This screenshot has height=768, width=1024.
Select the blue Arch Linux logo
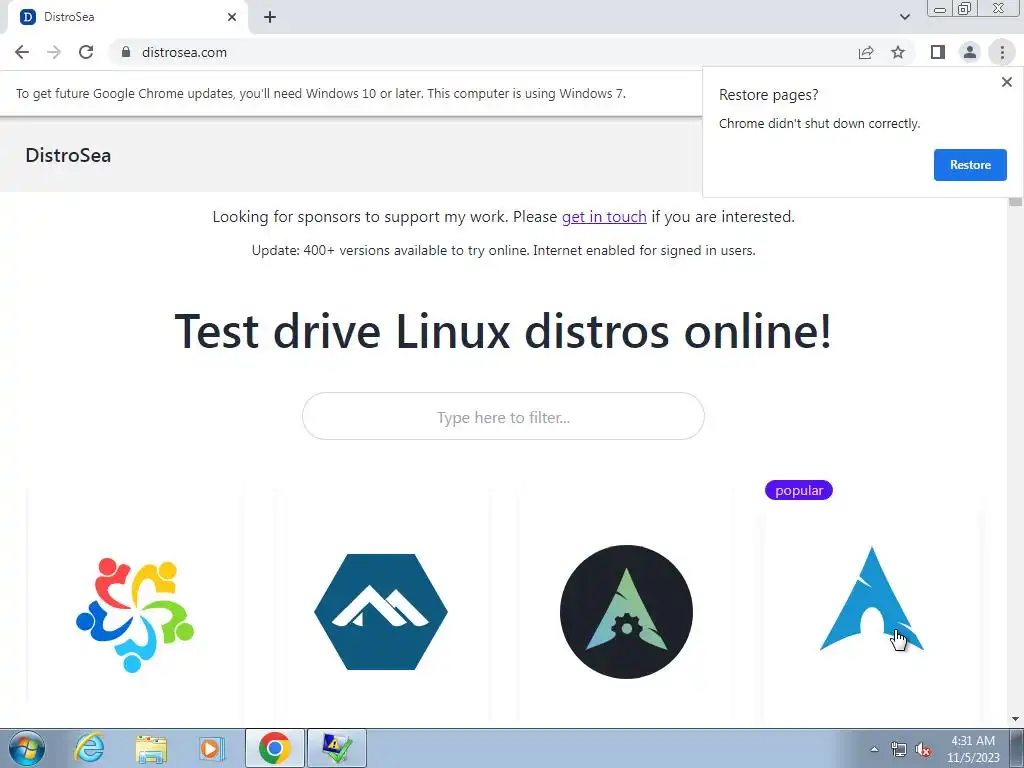pos(871,600)
